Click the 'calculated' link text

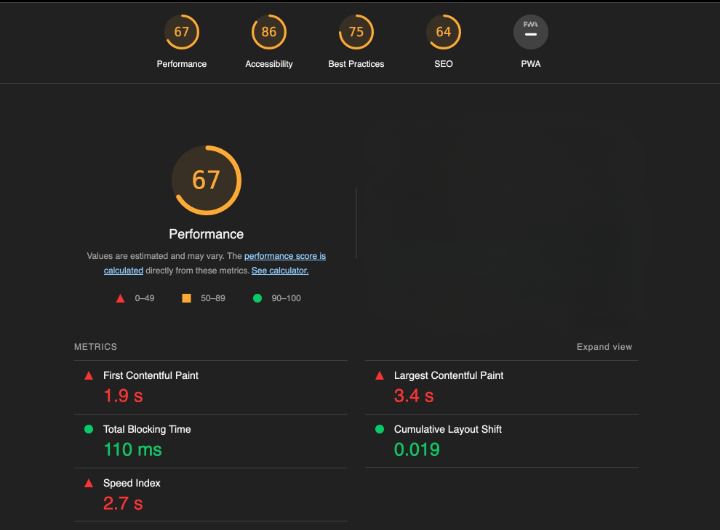pyautogui.click(x=124, y=271)
